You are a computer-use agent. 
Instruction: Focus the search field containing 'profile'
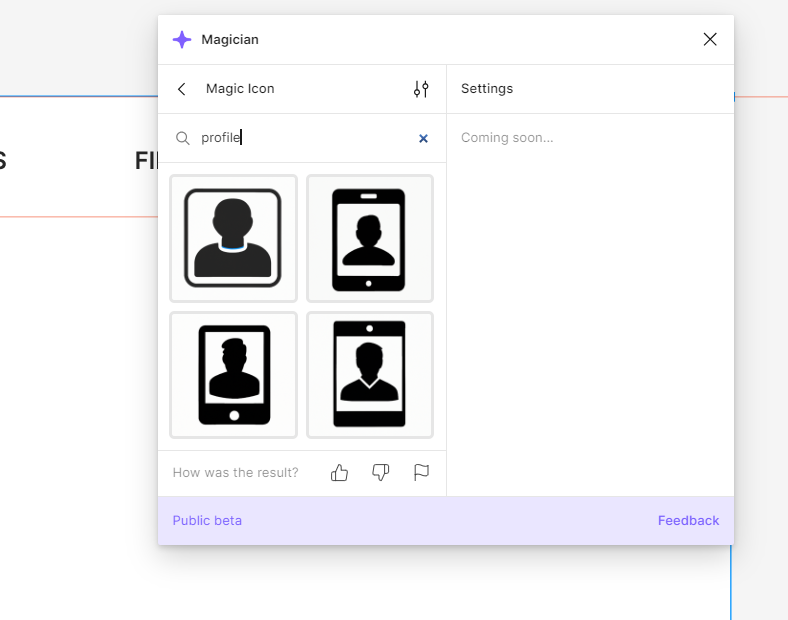point(300,138)
